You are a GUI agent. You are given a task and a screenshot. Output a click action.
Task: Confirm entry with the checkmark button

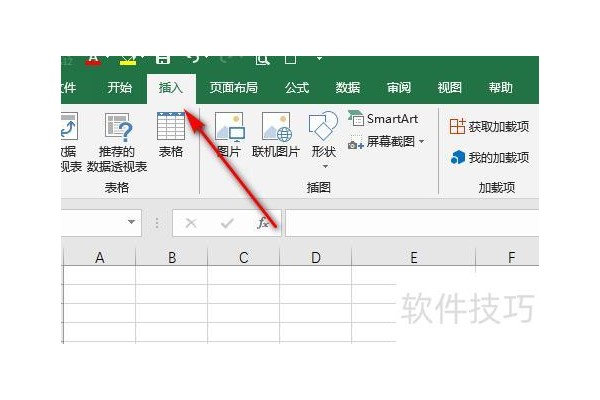(x=227, y=222)
